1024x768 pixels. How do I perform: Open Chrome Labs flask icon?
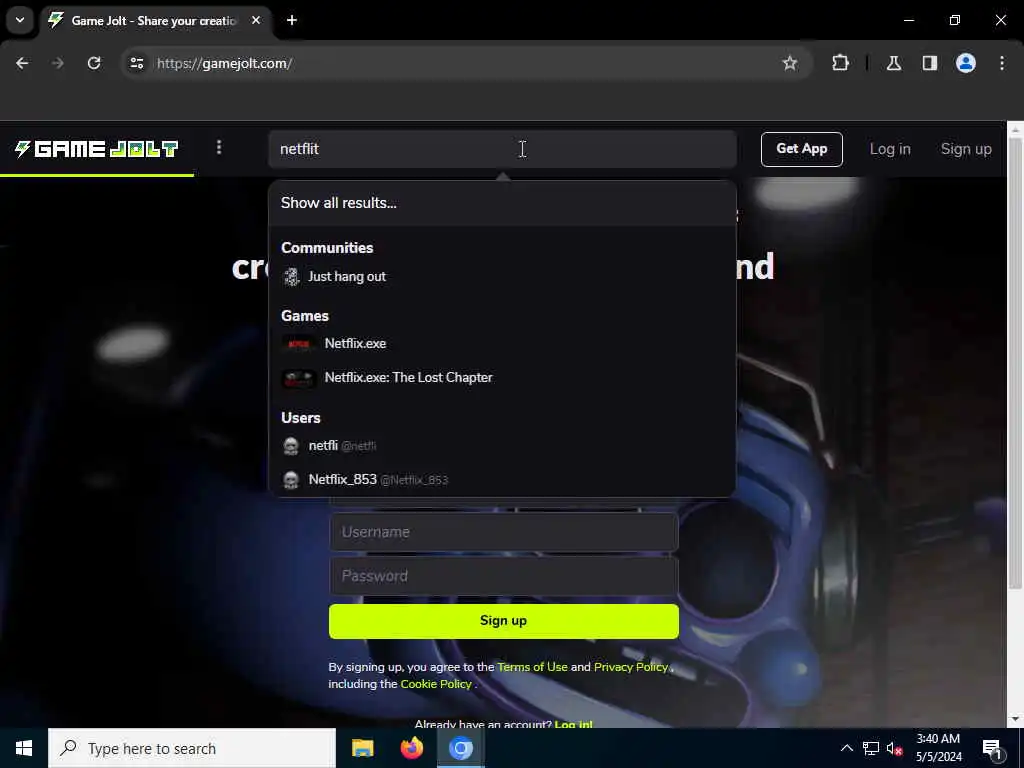[x=893, y=63]
